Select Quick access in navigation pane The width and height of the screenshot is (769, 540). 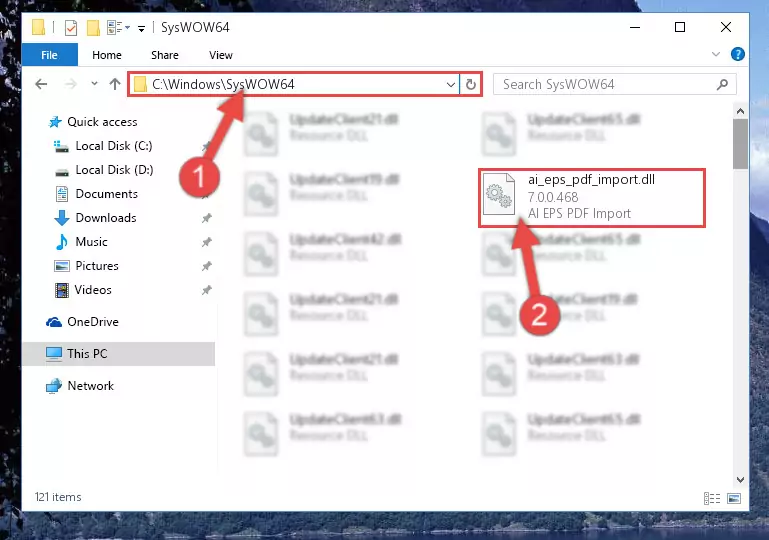point(93,122)
